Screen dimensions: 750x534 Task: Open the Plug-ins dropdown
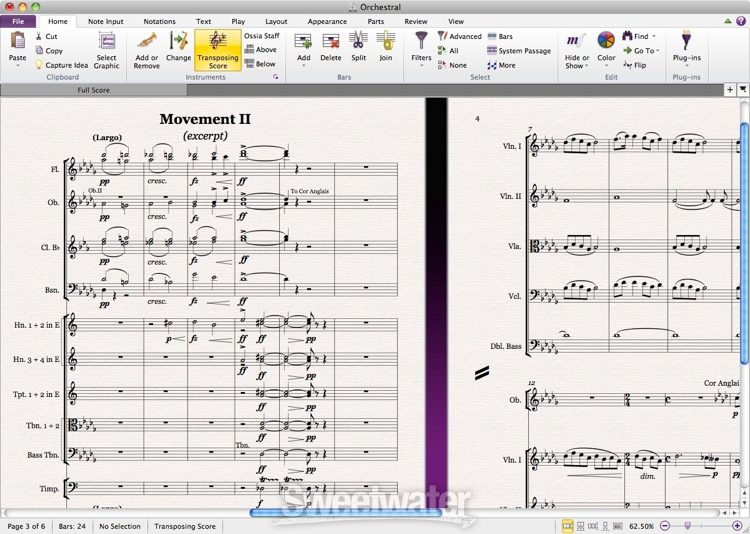click(686, 66)
